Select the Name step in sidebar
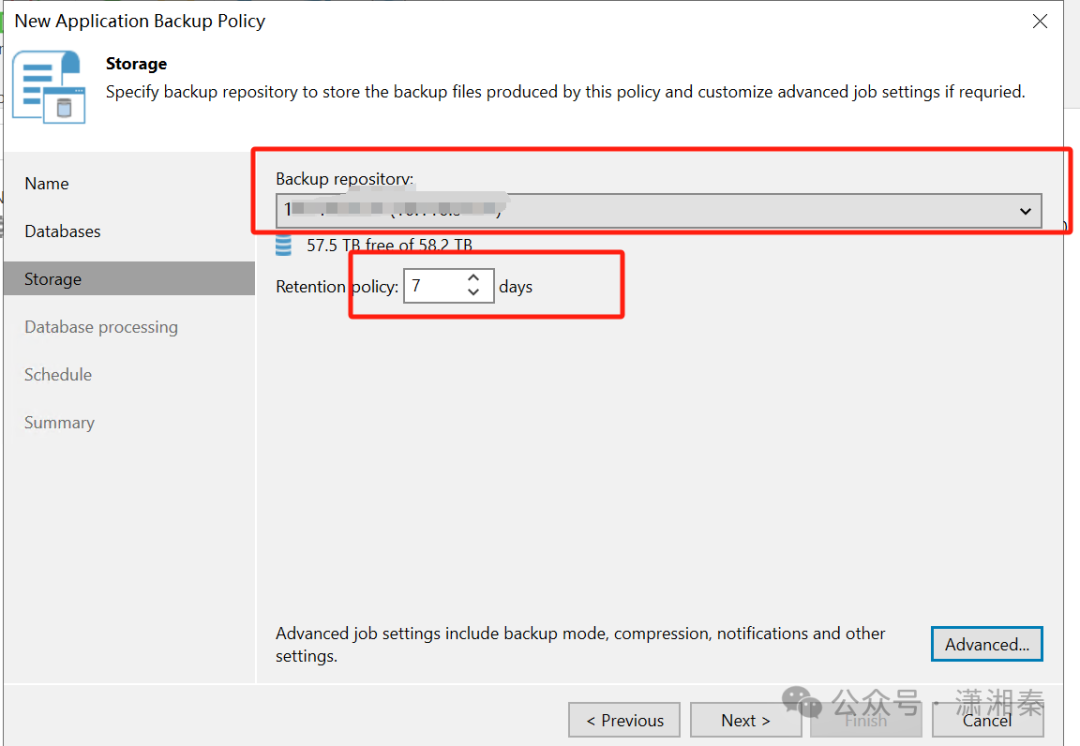Screen dimensions: 1080x746 click(47, 184)
